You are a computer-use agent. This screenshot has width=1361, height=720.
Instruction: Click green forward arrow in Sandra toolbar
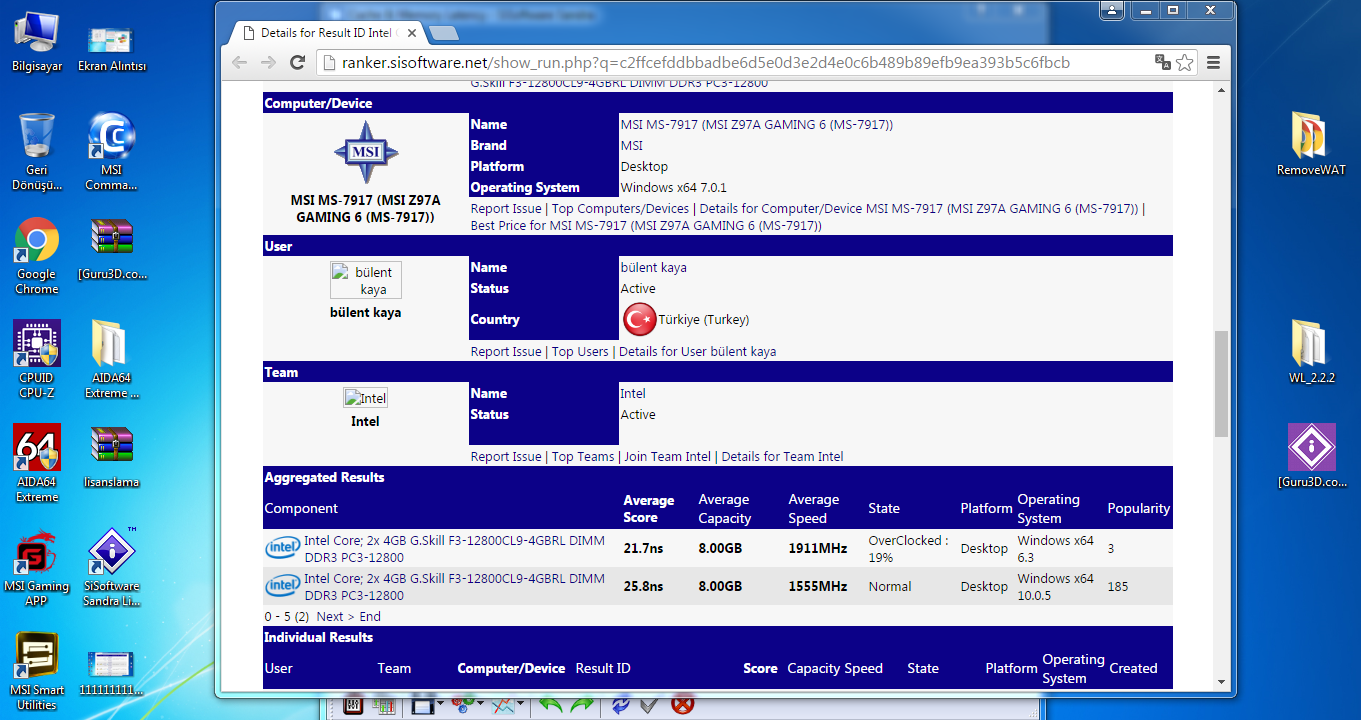click(x=583, y=704)
